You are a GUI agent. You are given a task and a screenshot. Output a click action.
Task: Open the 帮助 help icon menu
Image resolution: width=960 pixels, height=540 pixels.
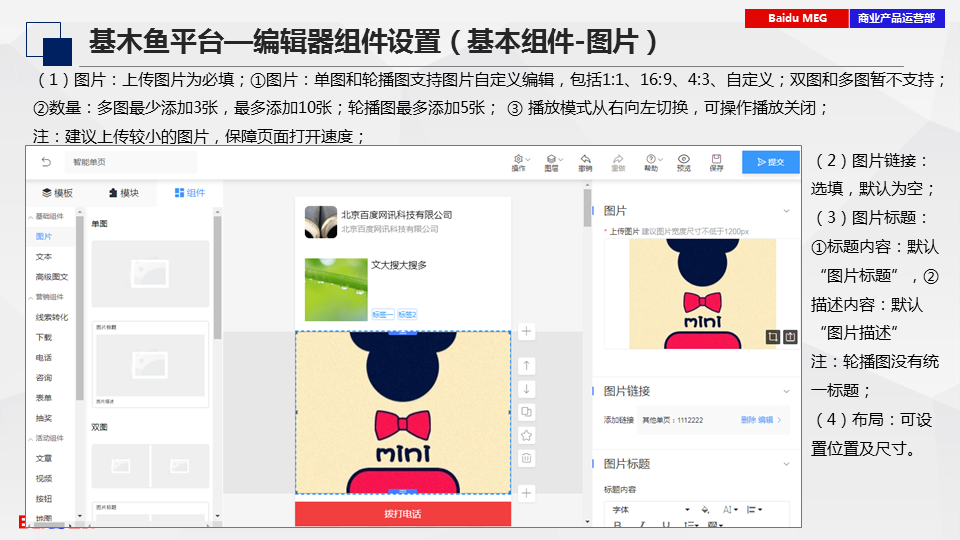652,163
